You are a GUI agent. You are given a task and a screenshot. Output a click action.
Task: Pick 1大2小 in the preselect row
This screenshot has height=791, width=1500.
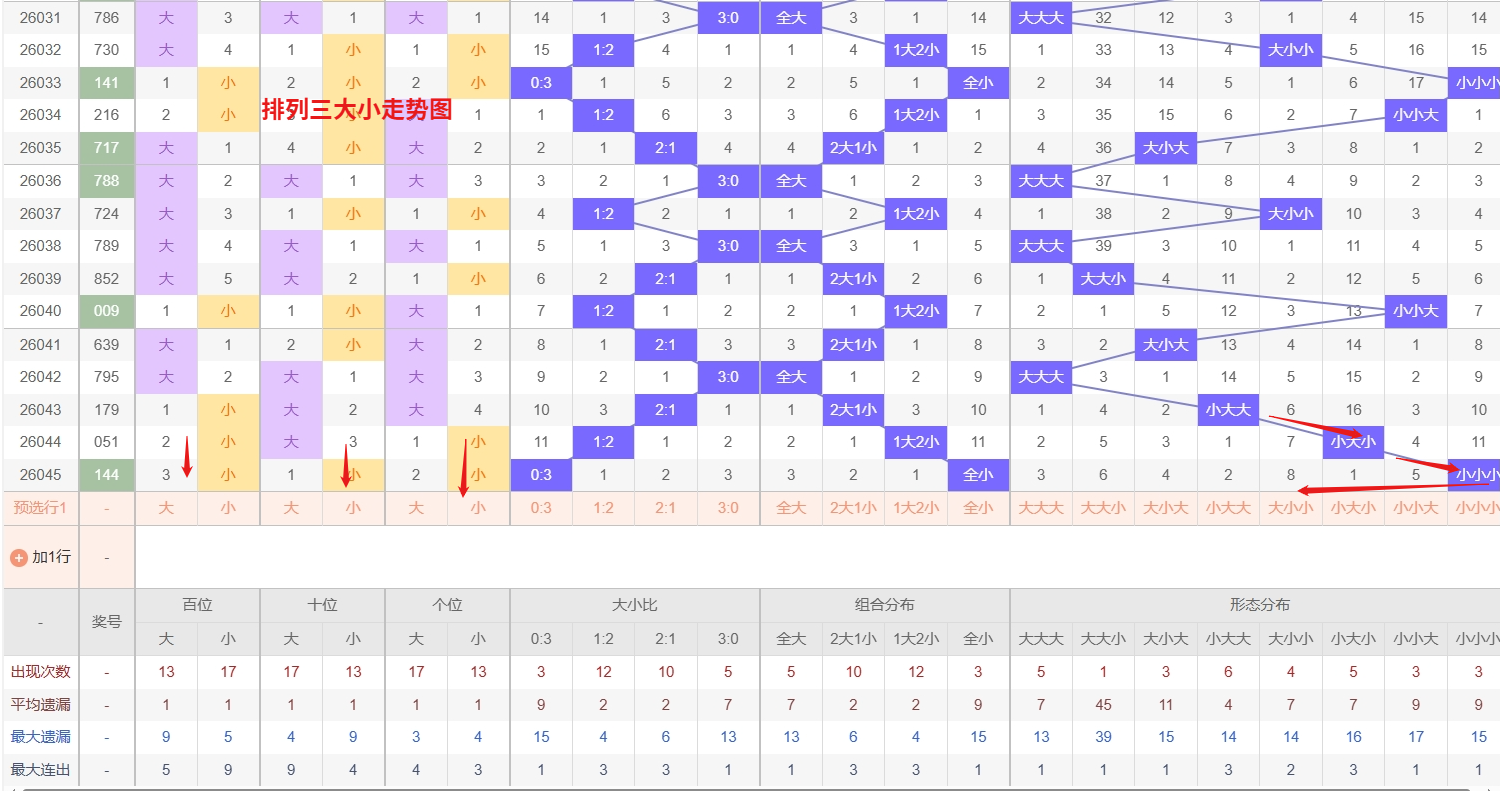916,508
